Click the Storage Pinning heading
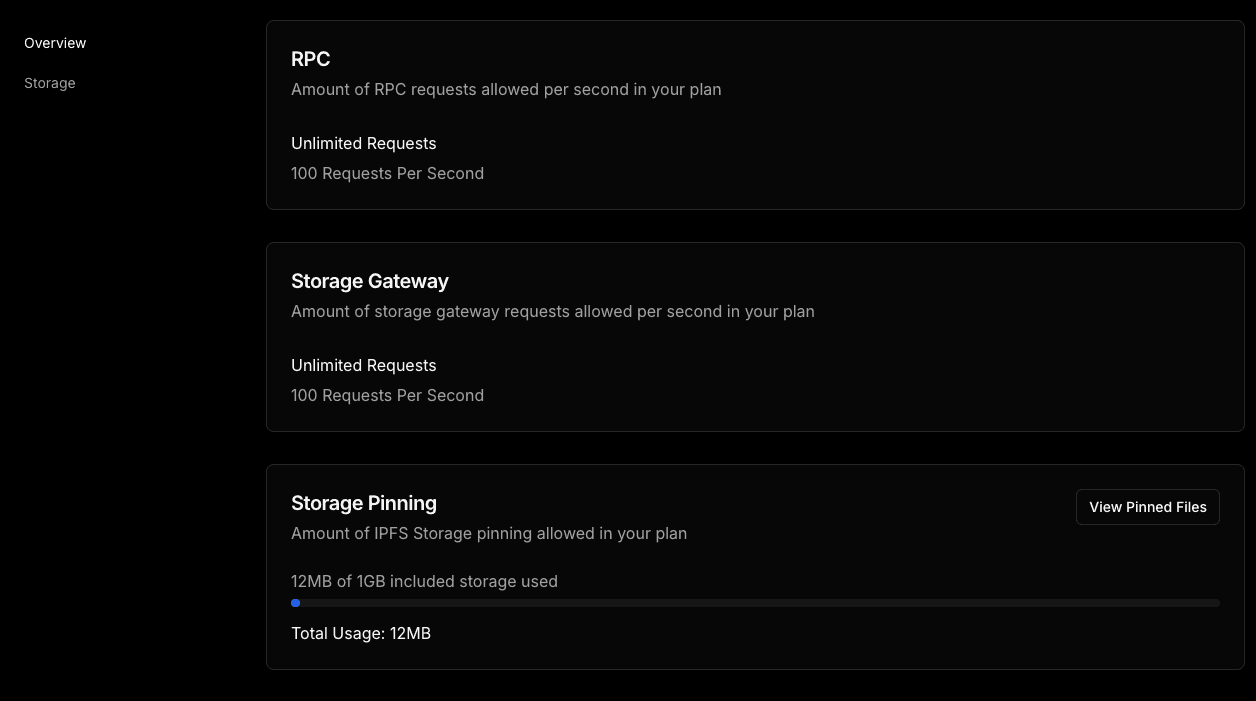The image size is (1256, 701). point(363,503)
